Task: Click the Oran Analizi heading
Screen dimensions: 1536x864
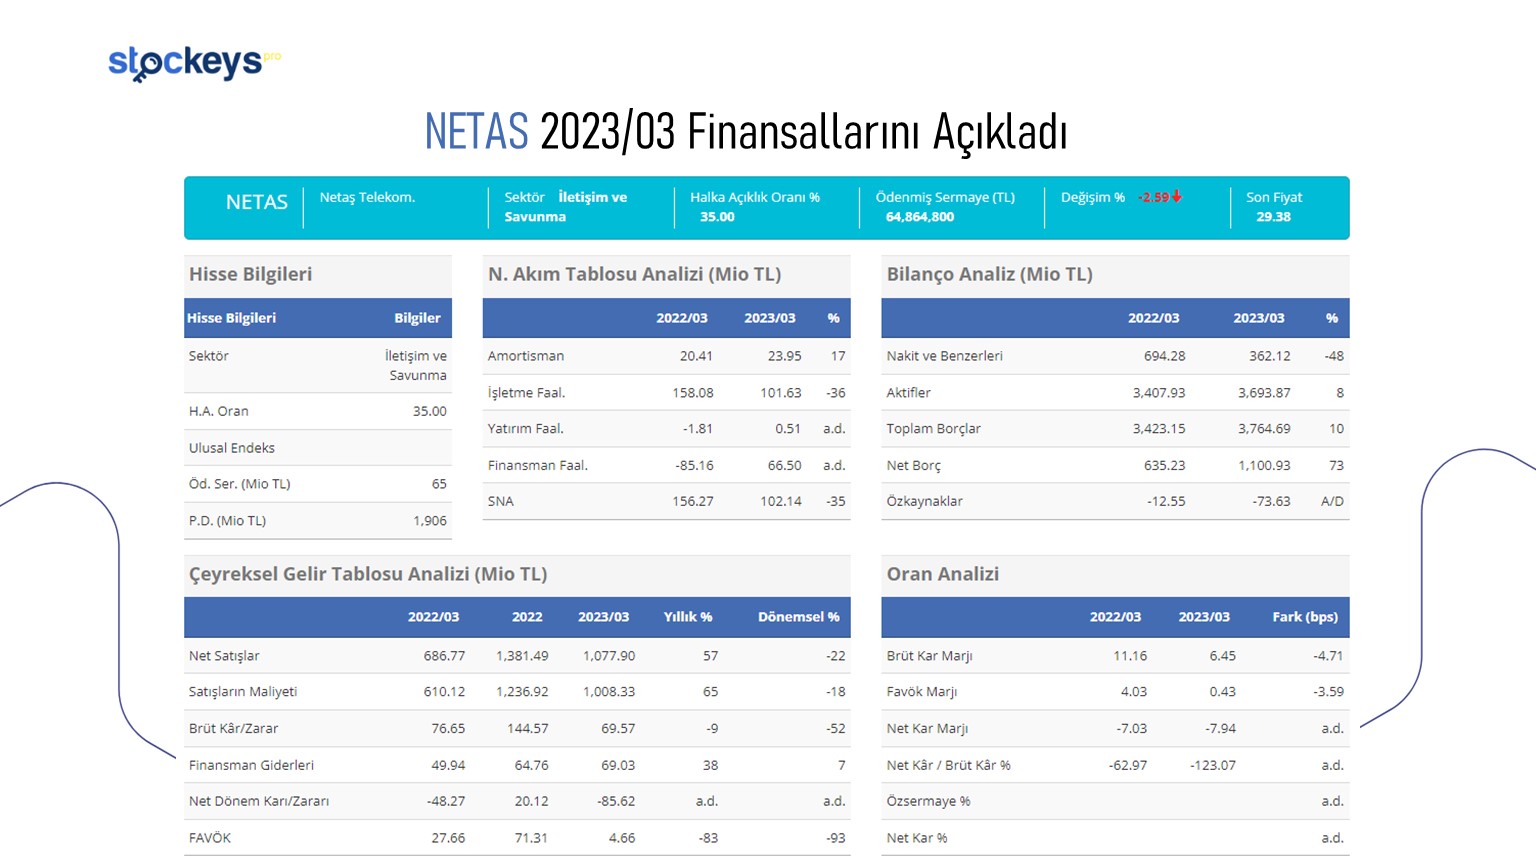Action: click(942, 574)
